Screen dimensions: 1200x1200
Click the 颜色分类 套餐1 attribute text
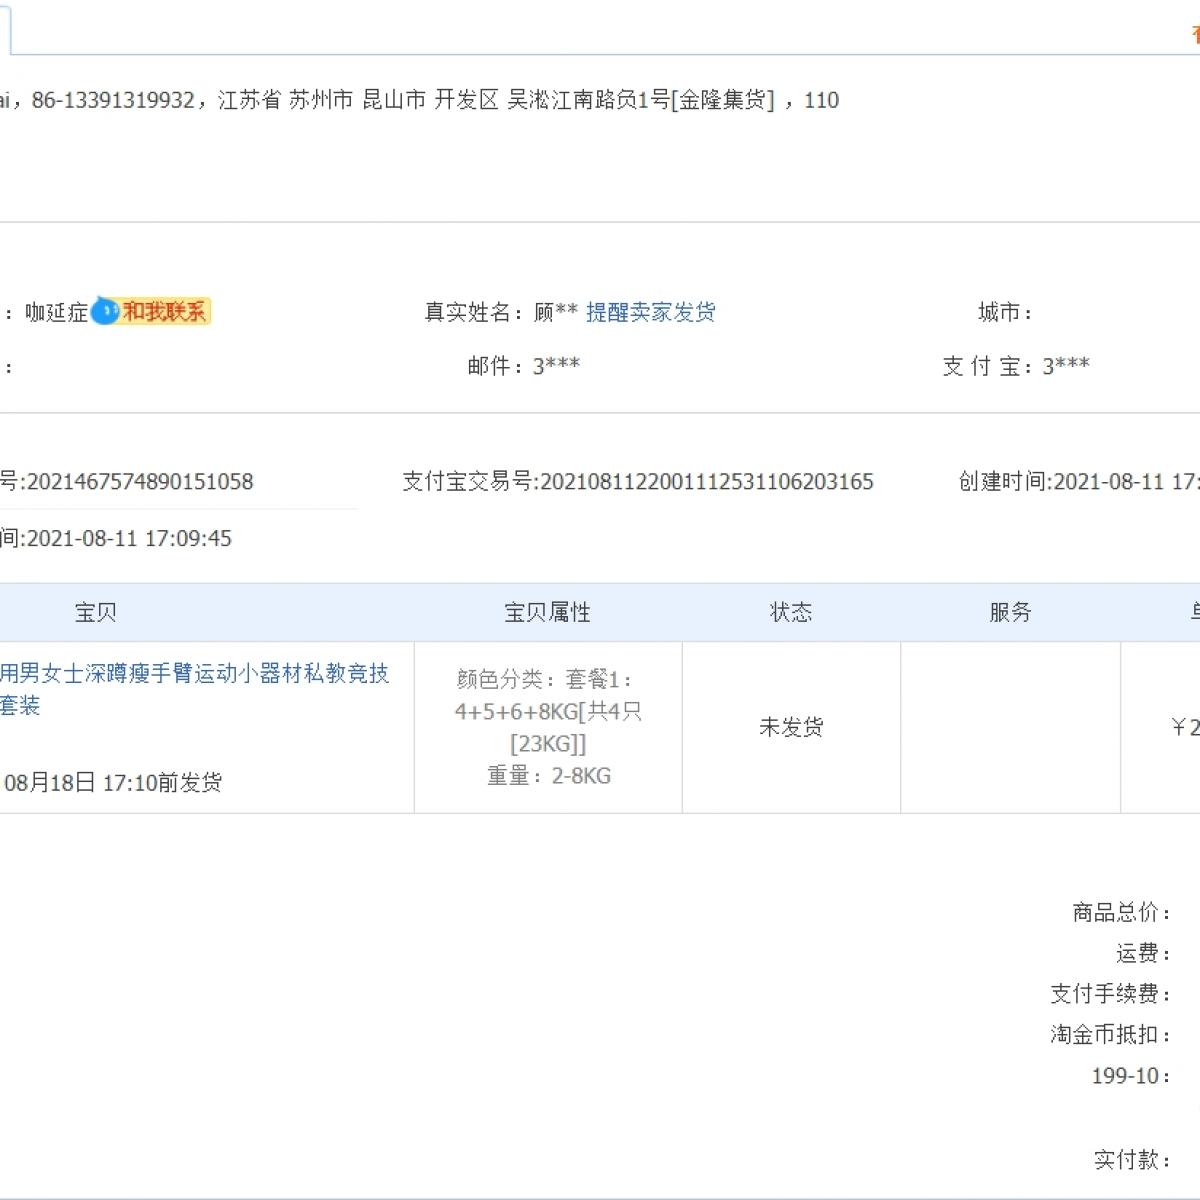[545, 680]
